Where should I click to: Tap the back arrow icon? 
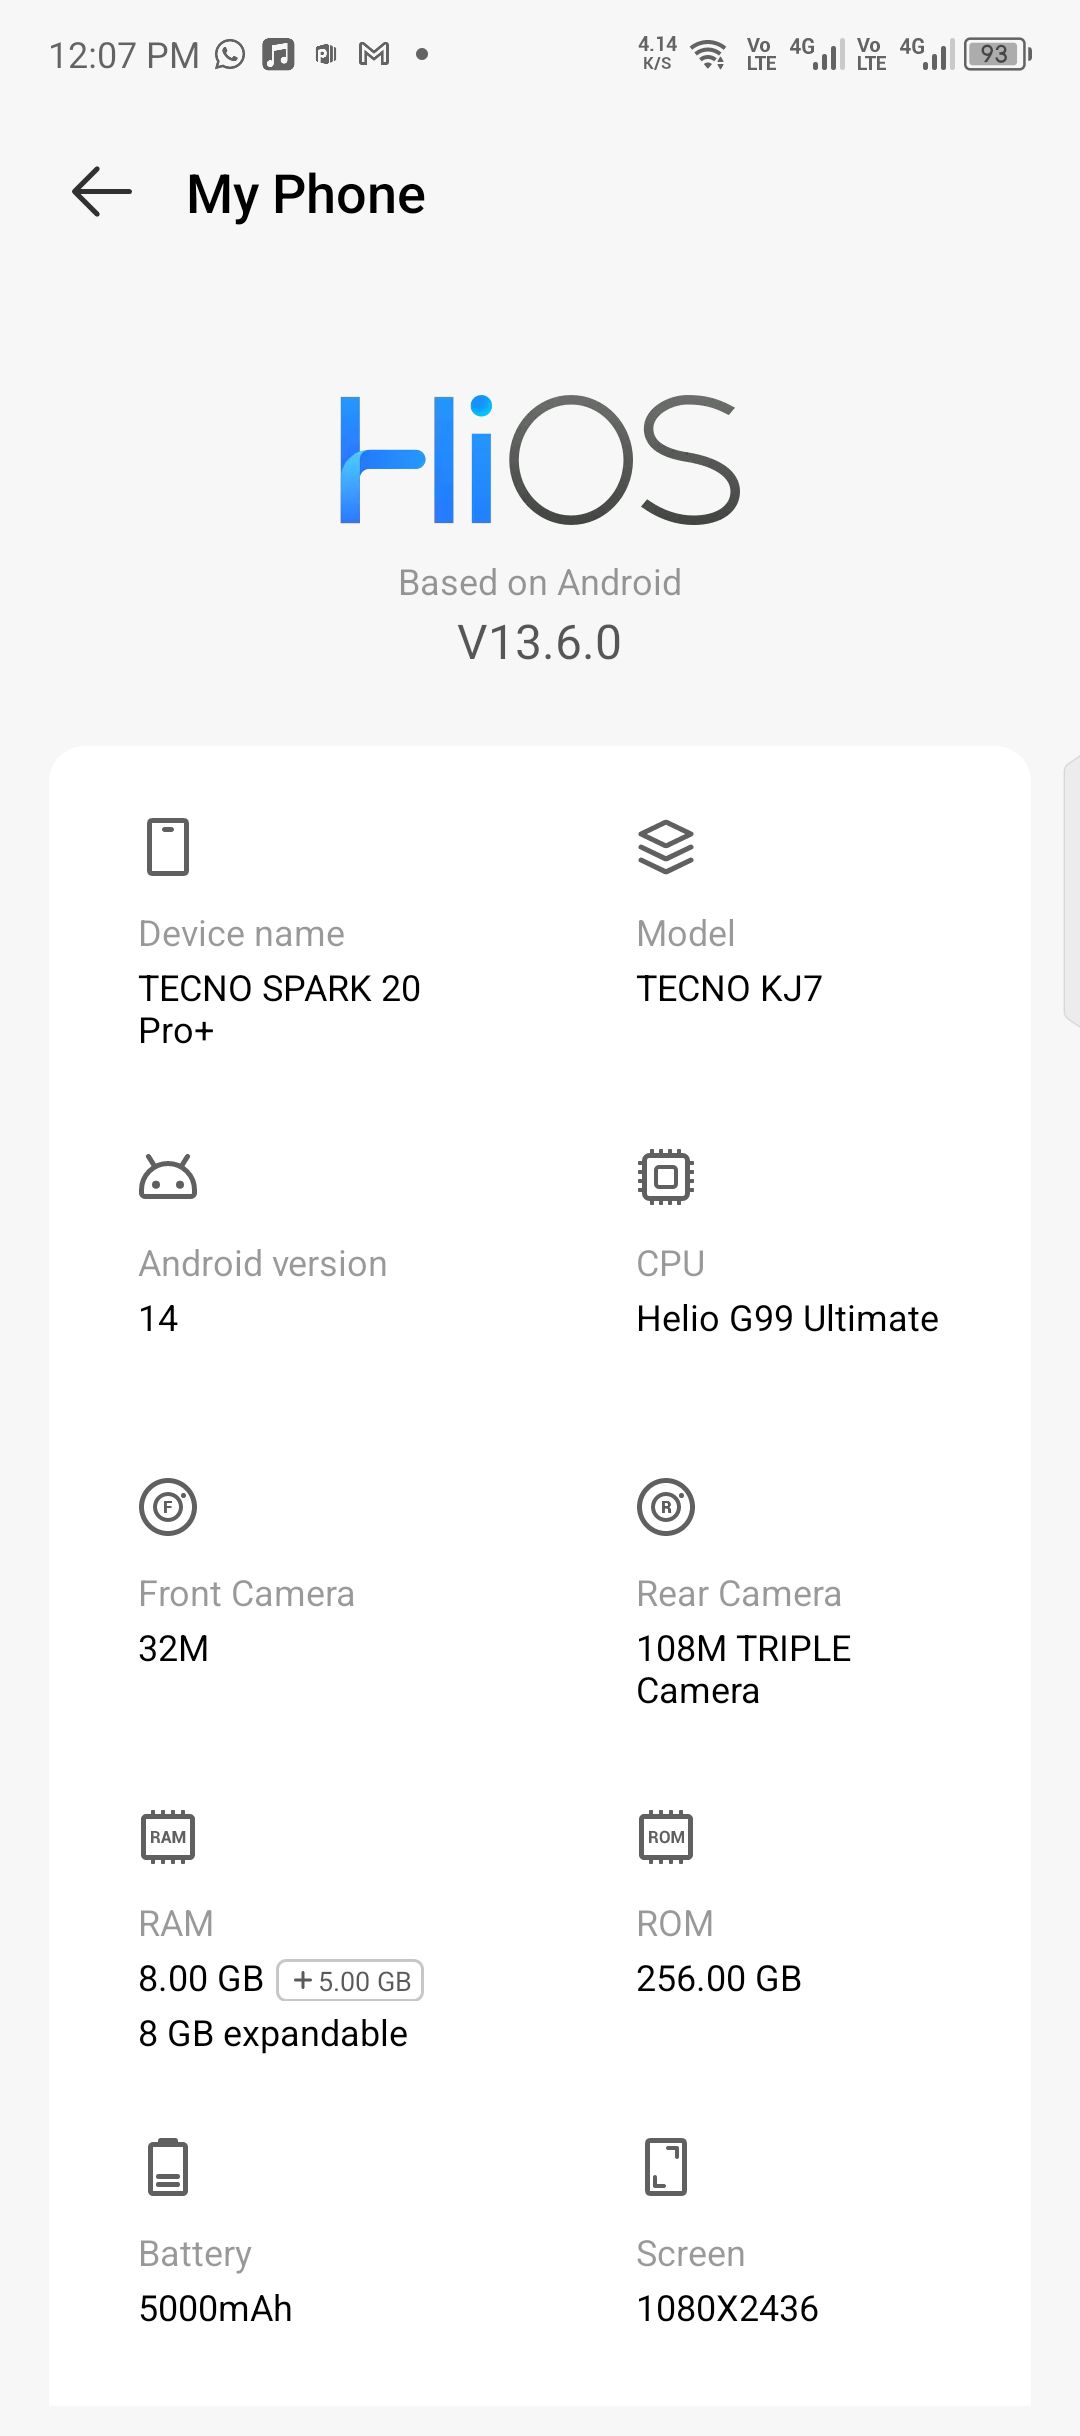pos(102,192)
